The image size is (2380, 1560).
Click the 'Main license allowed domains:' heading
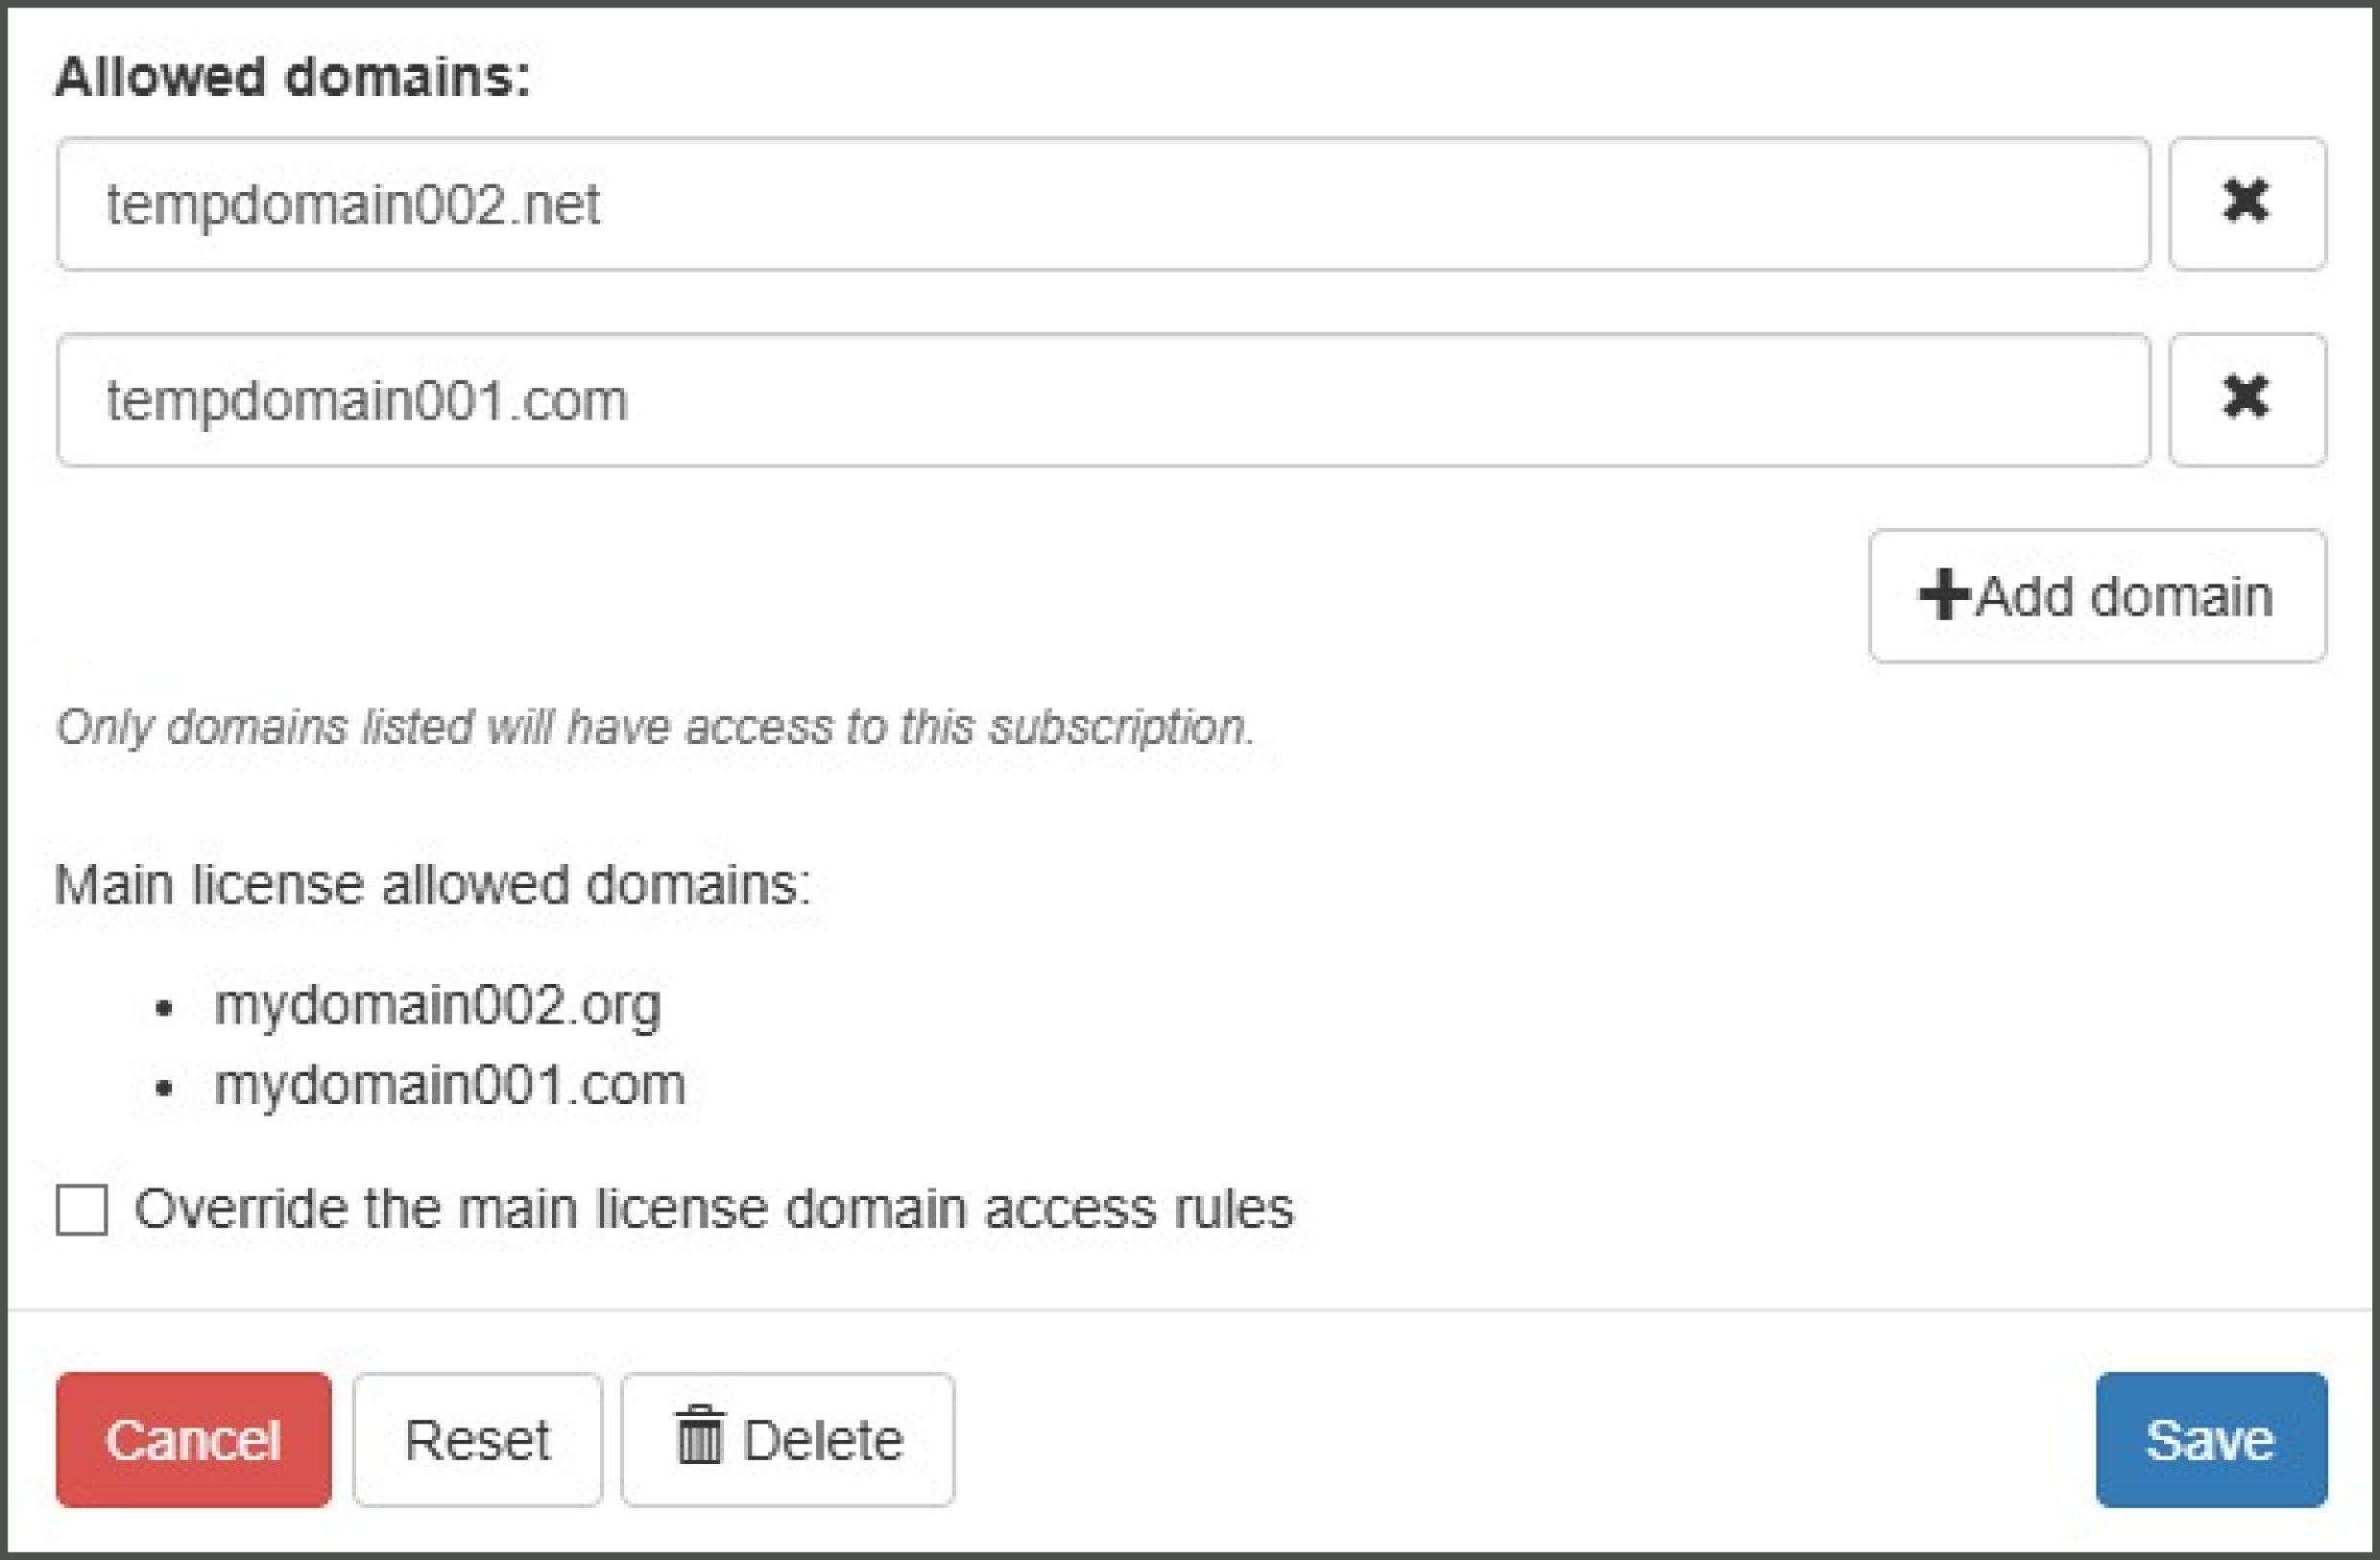pos(432,885)
